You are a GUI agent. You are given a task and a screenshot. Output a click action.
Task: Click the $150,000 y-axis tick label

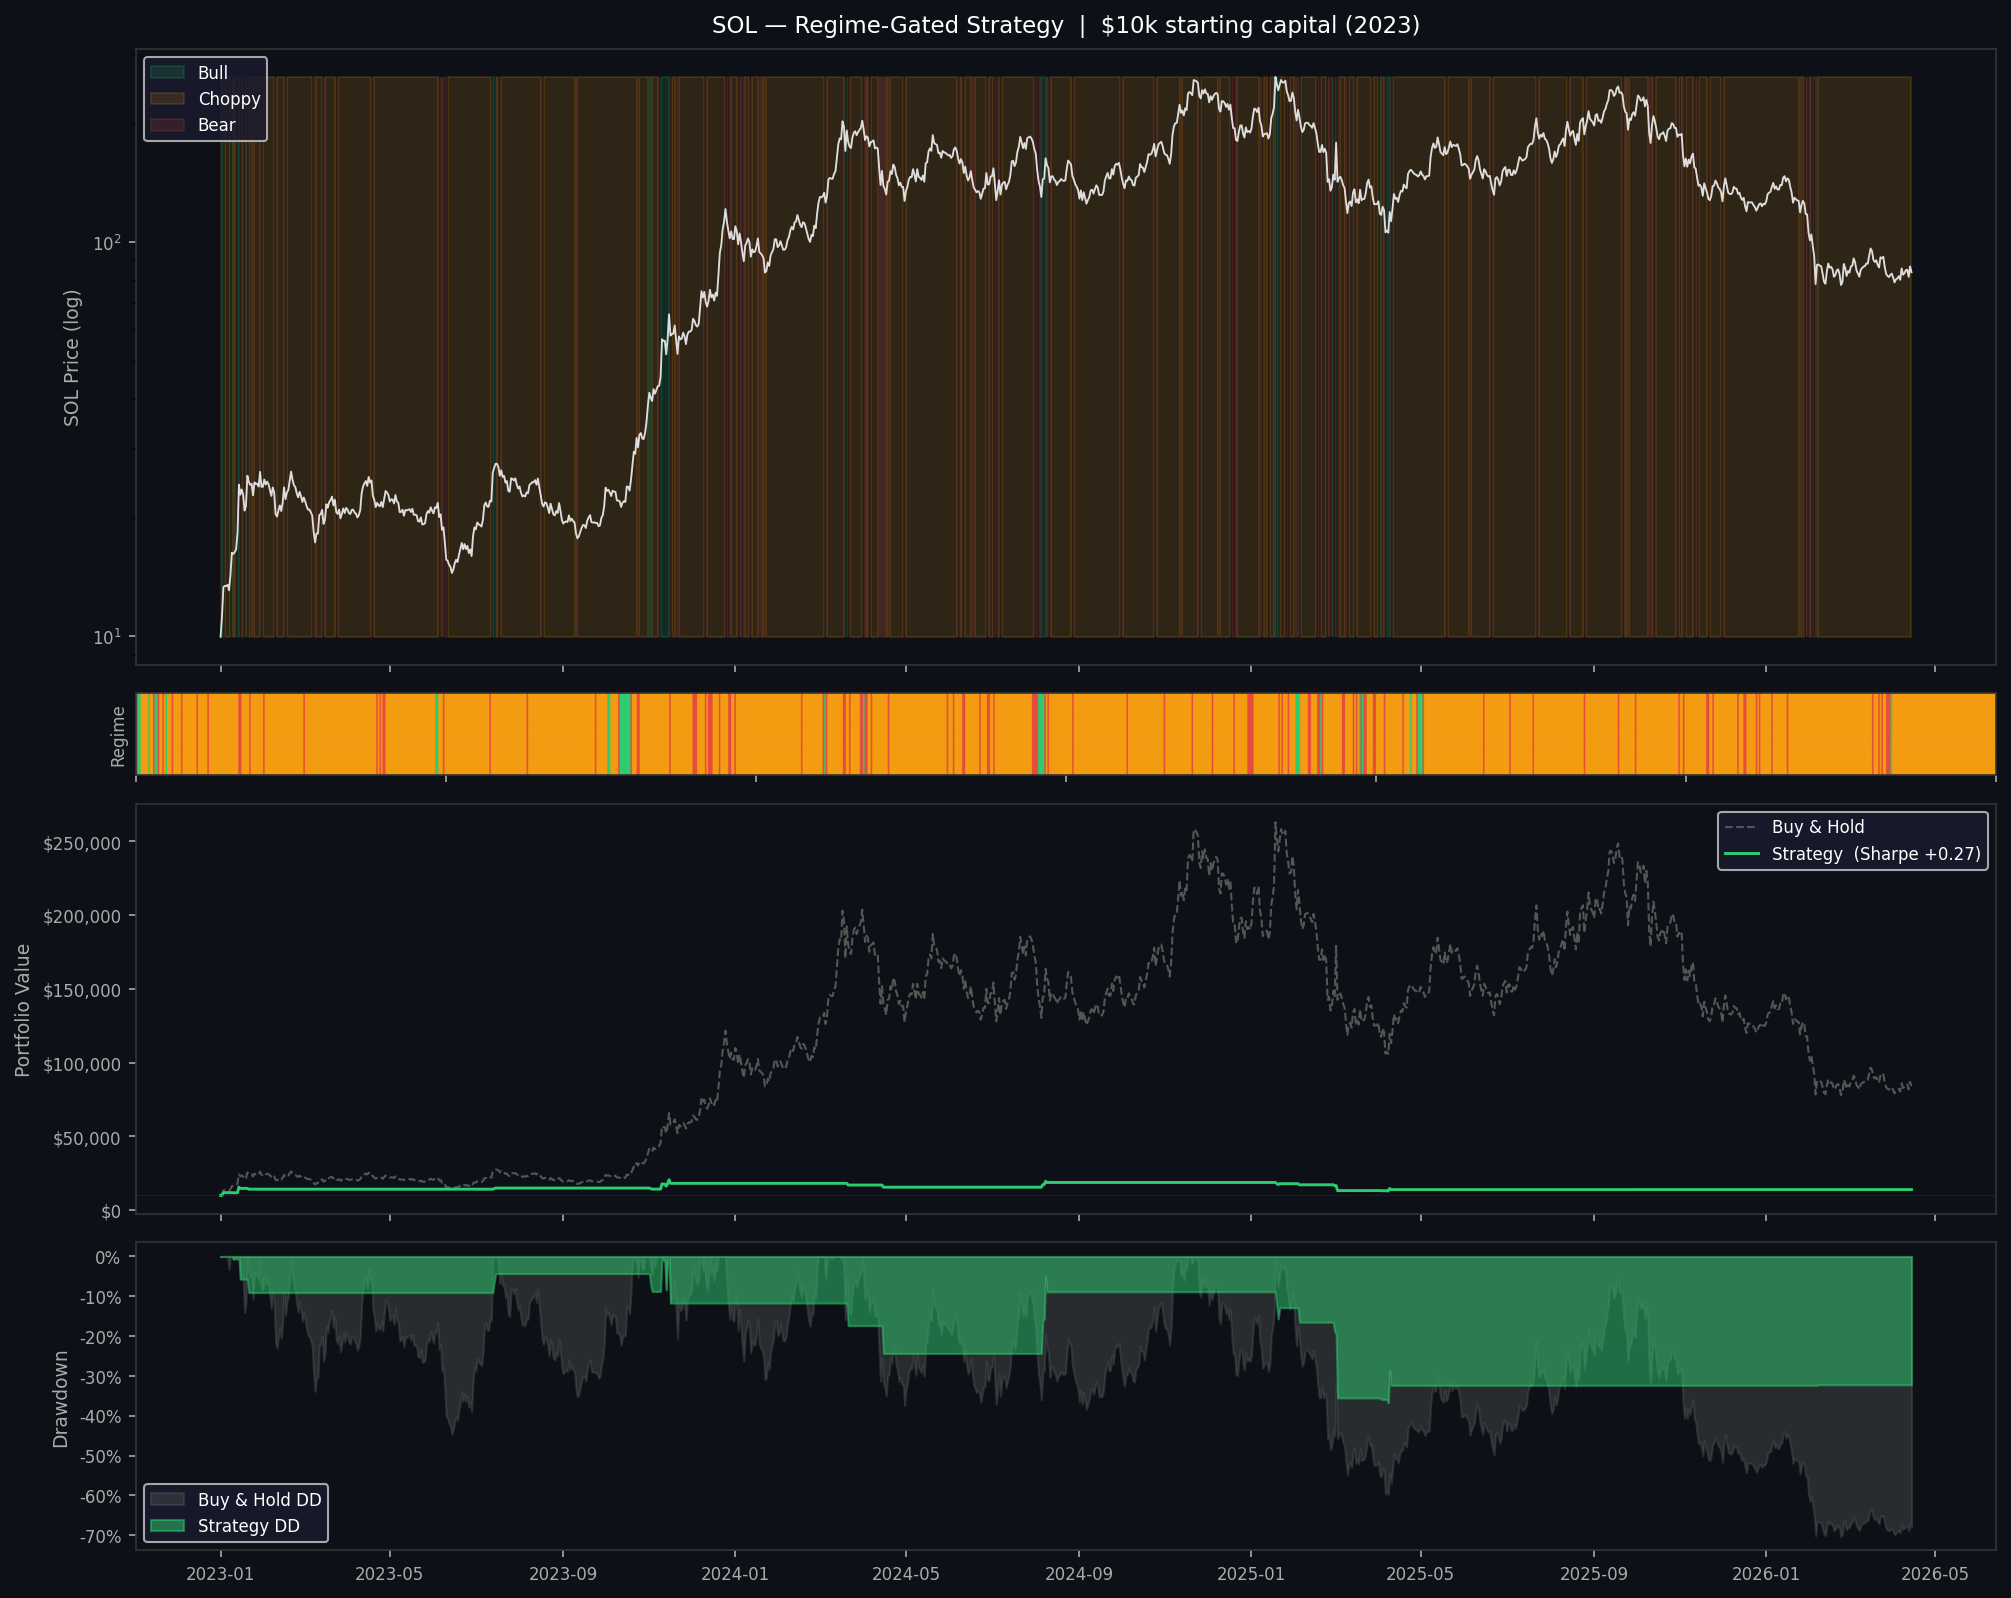coord(82,990)
